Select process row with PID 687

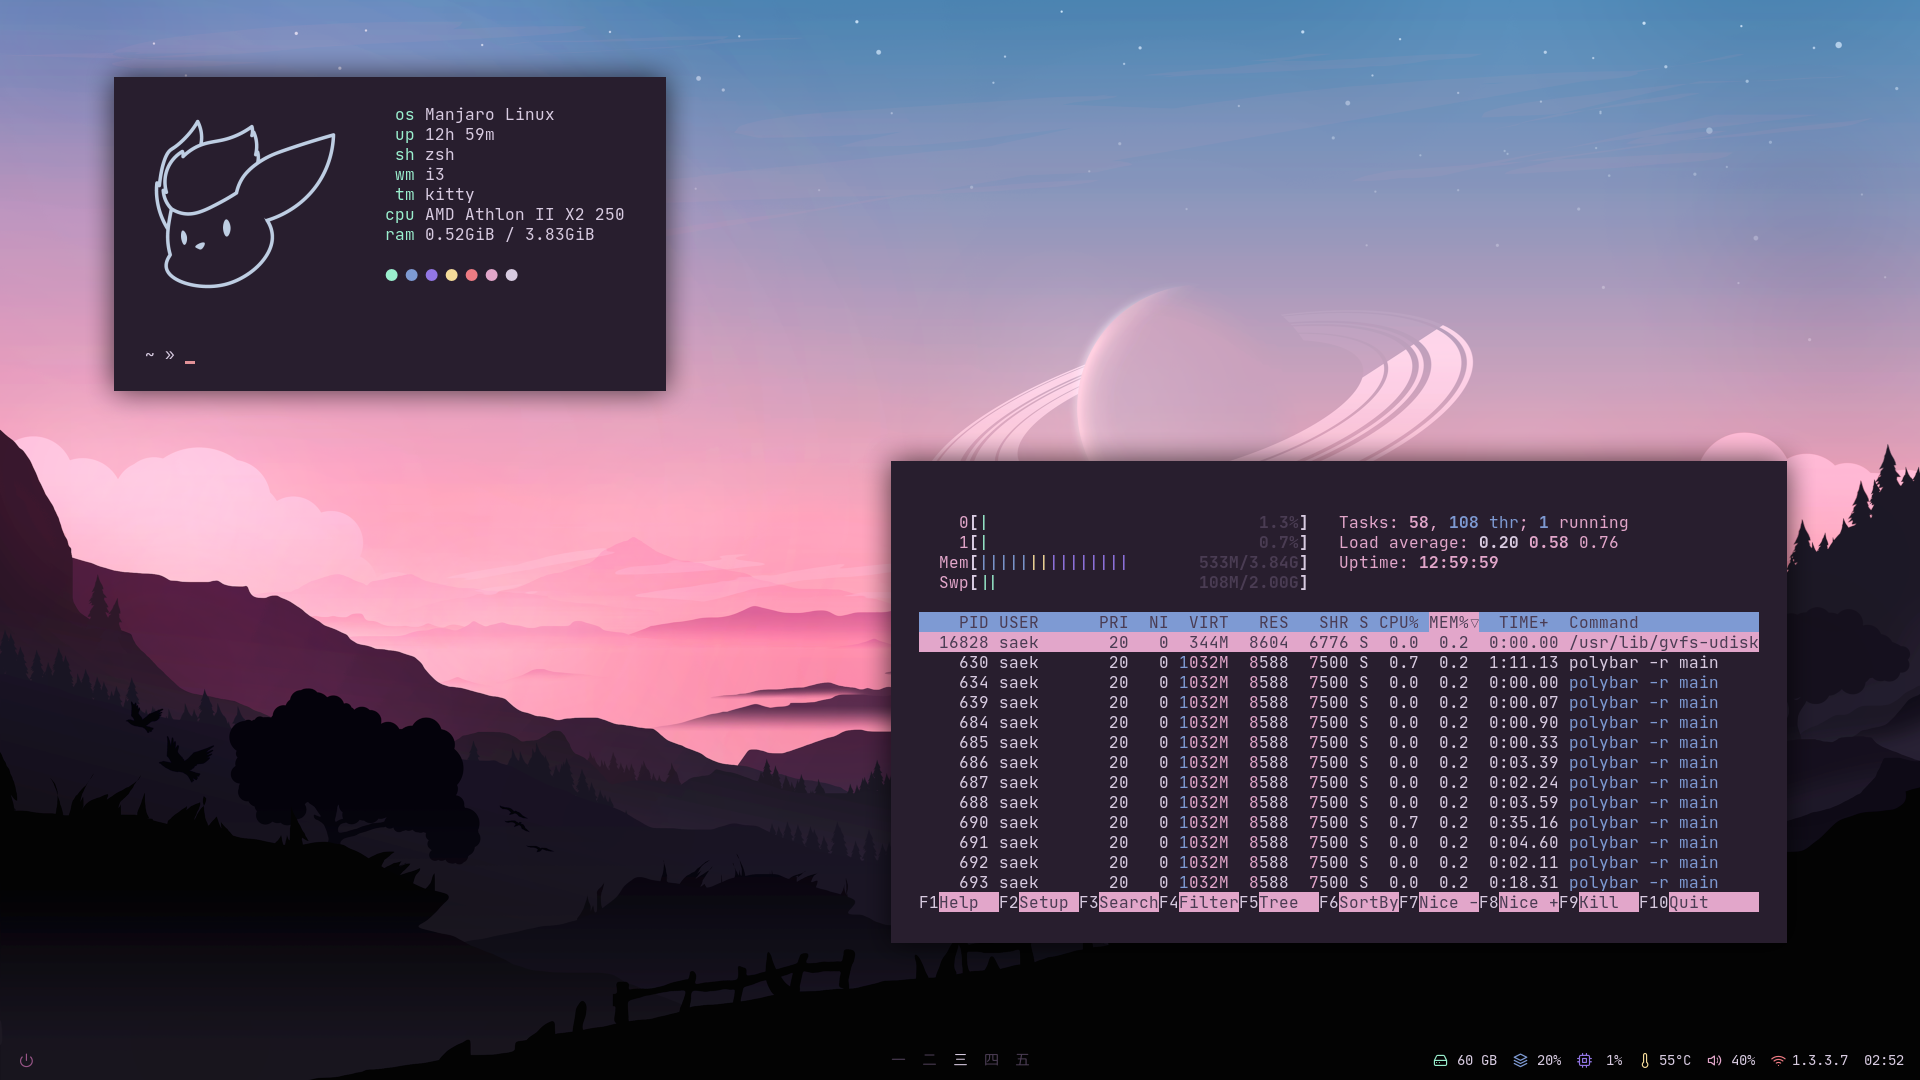click(x=1338, y=783)
